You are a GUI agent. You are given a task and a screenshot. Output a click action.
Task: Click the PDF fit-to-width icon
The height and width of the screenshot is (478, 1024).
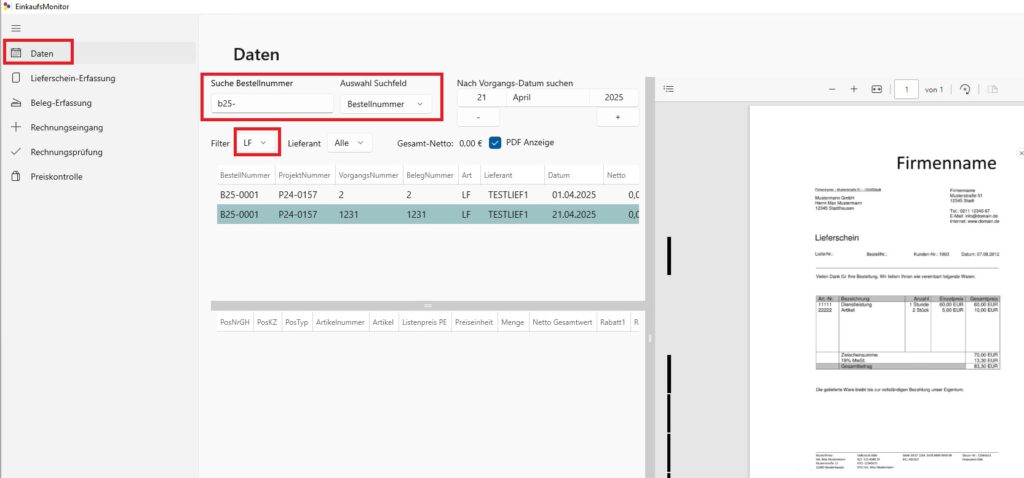(877, 89)
